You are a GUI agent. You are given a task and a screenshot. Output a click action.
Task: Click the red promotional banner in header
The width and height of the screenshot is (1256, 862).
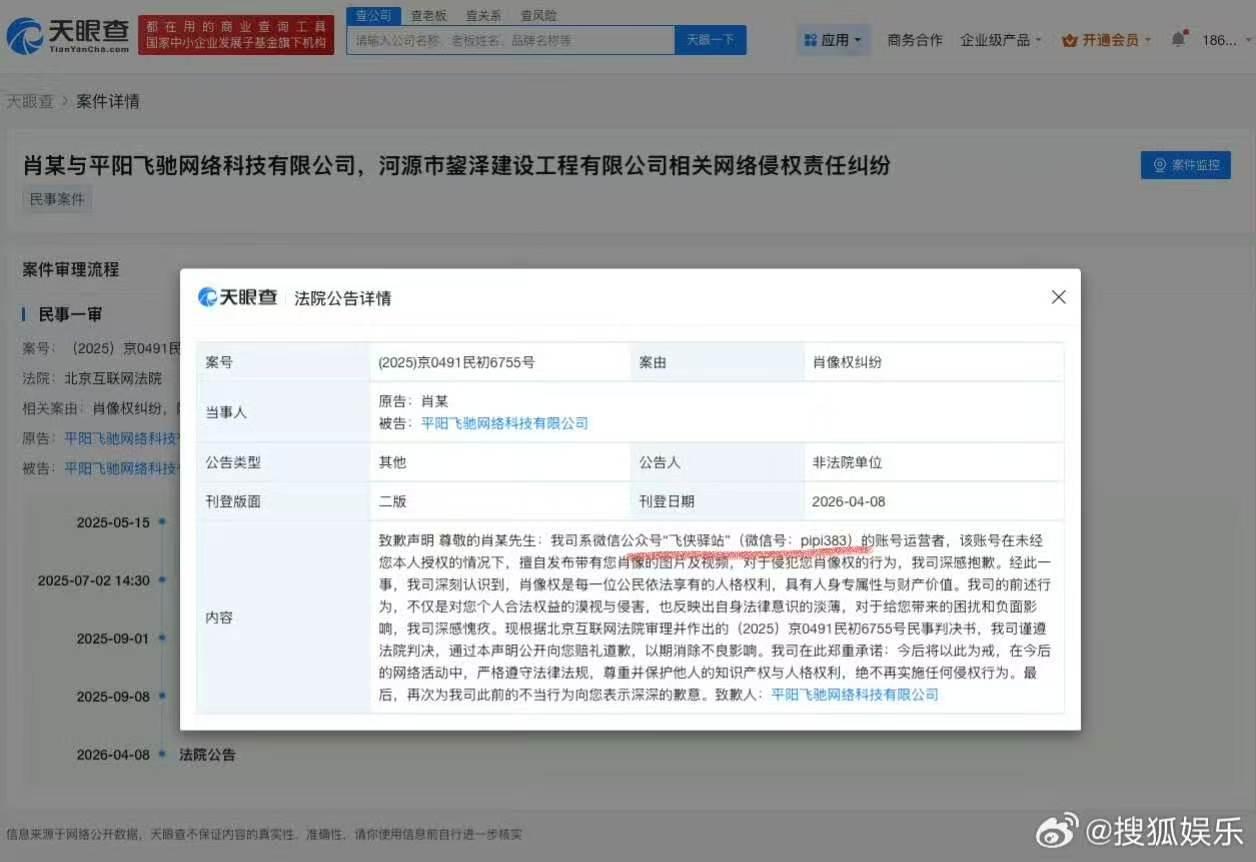point(236,35)
